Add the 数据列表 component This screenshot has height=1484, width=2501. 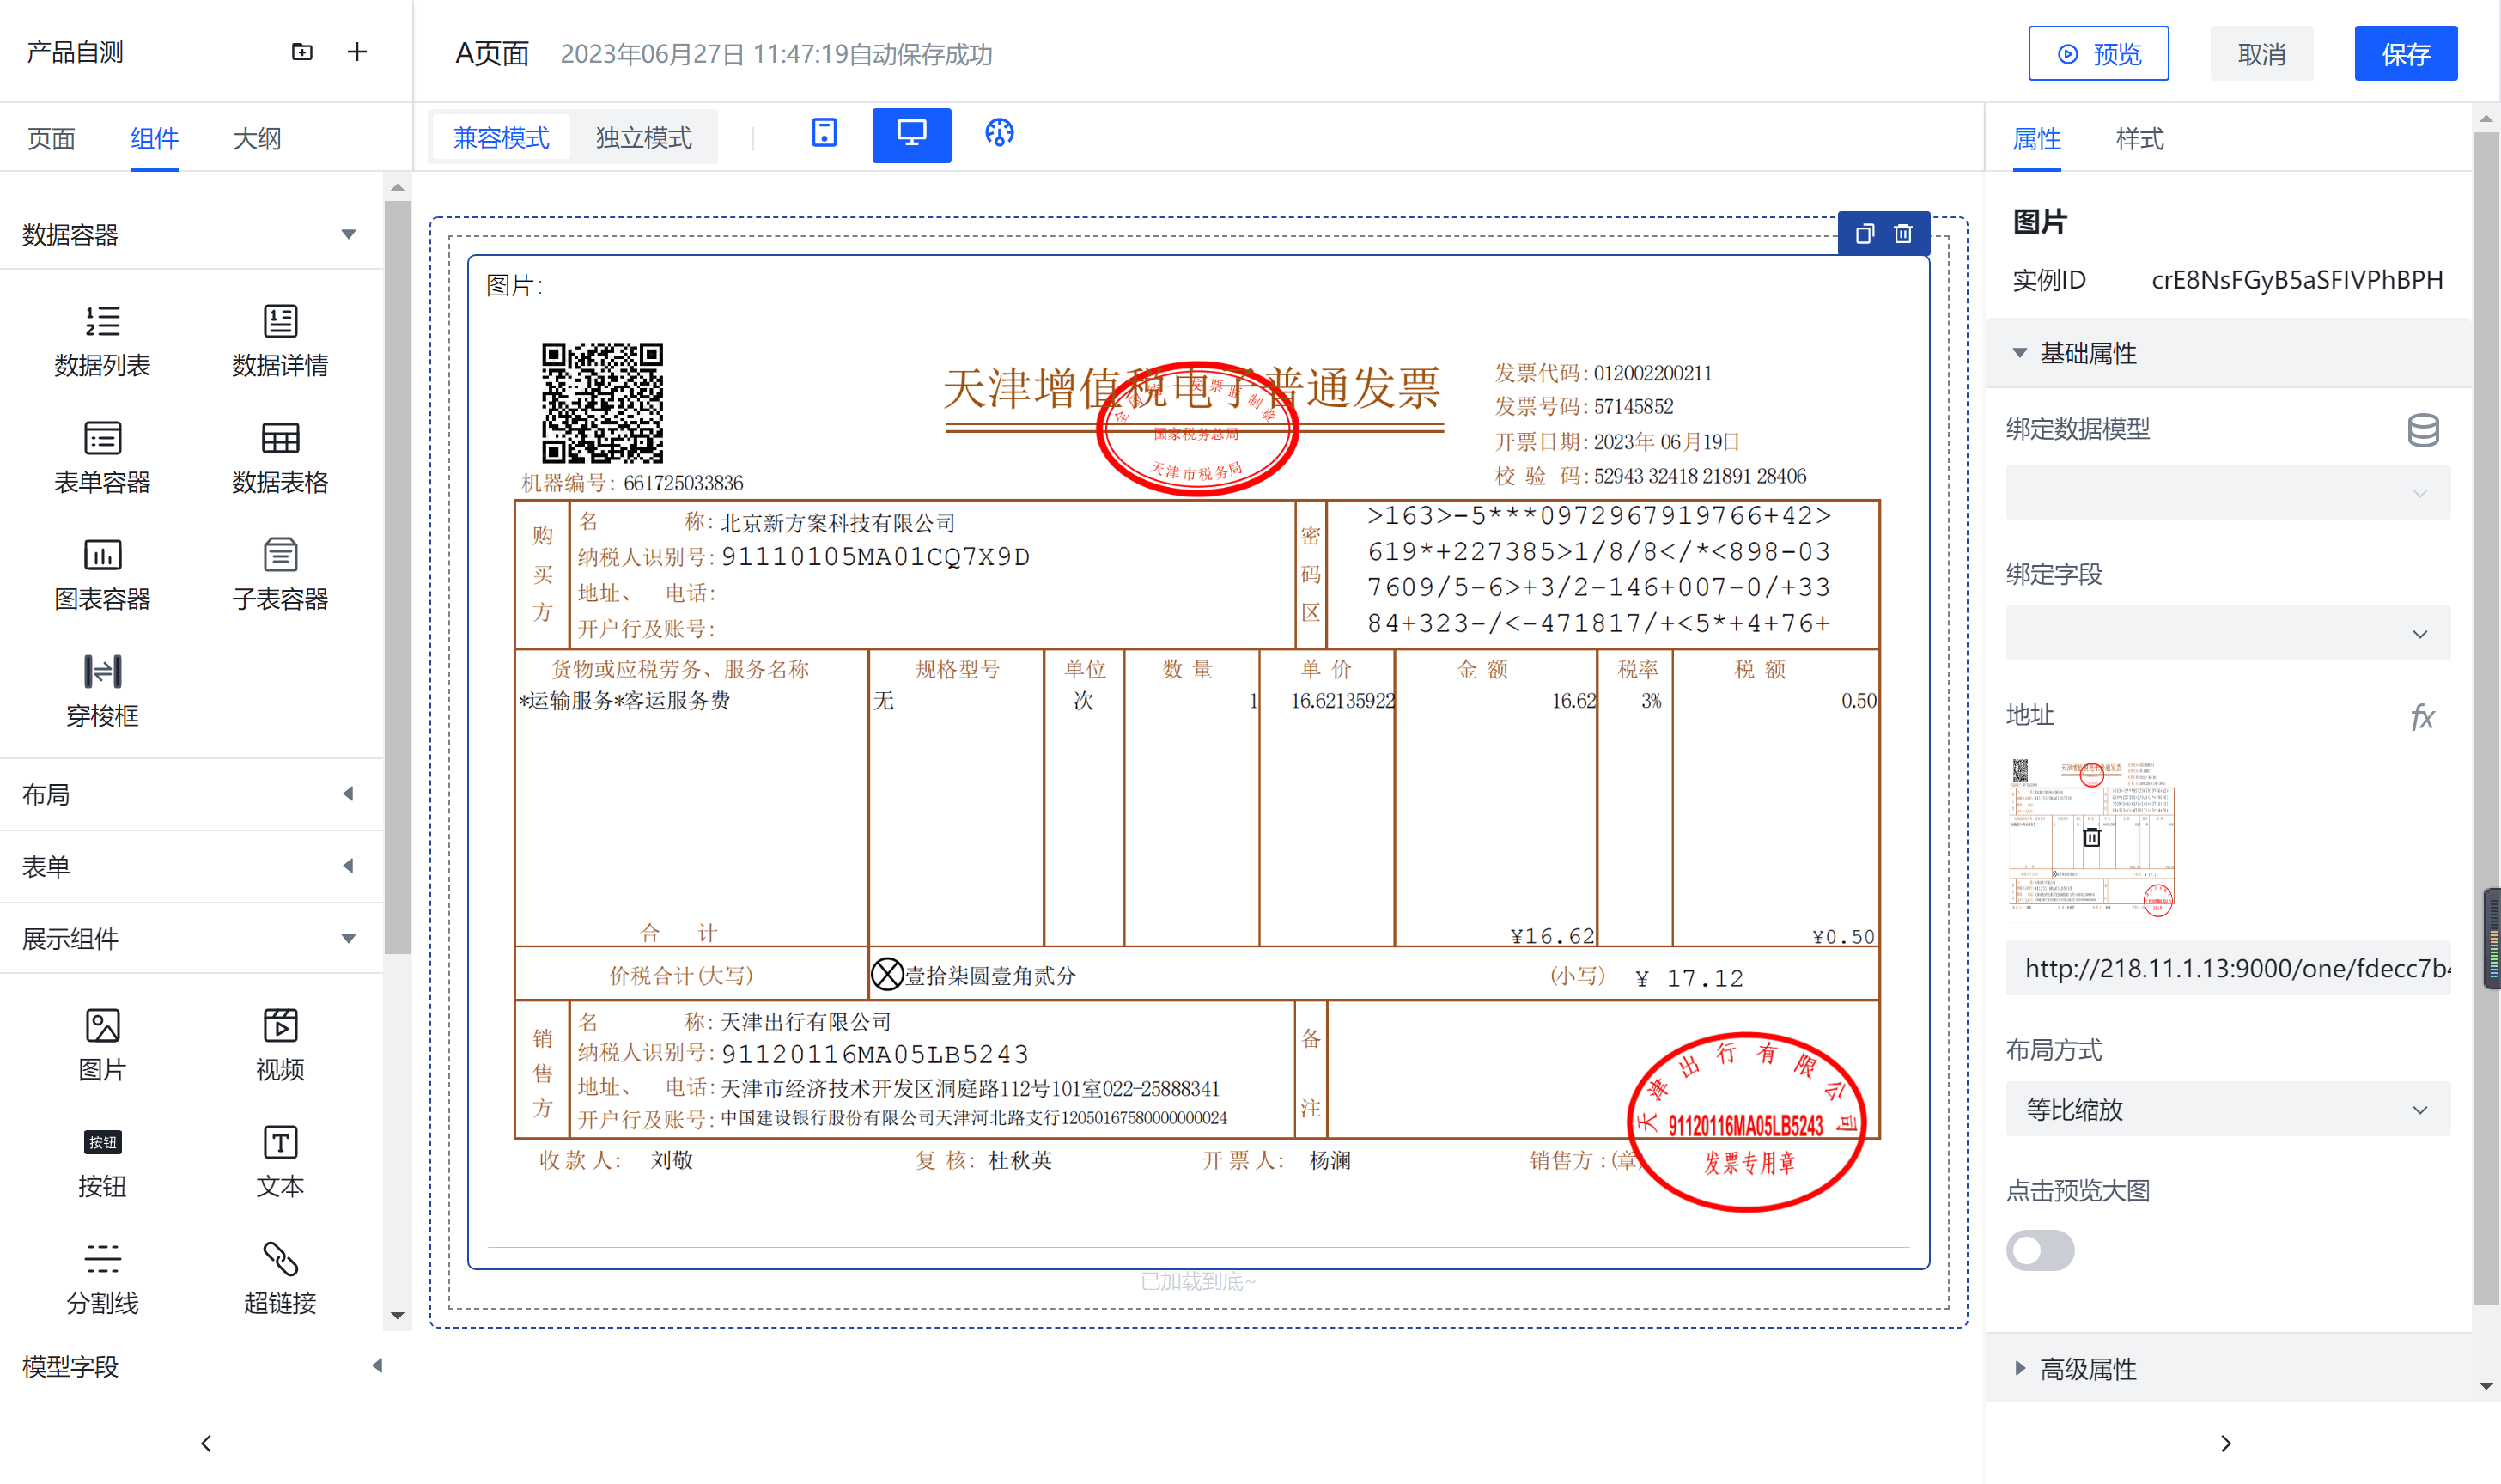pos(102,341)
